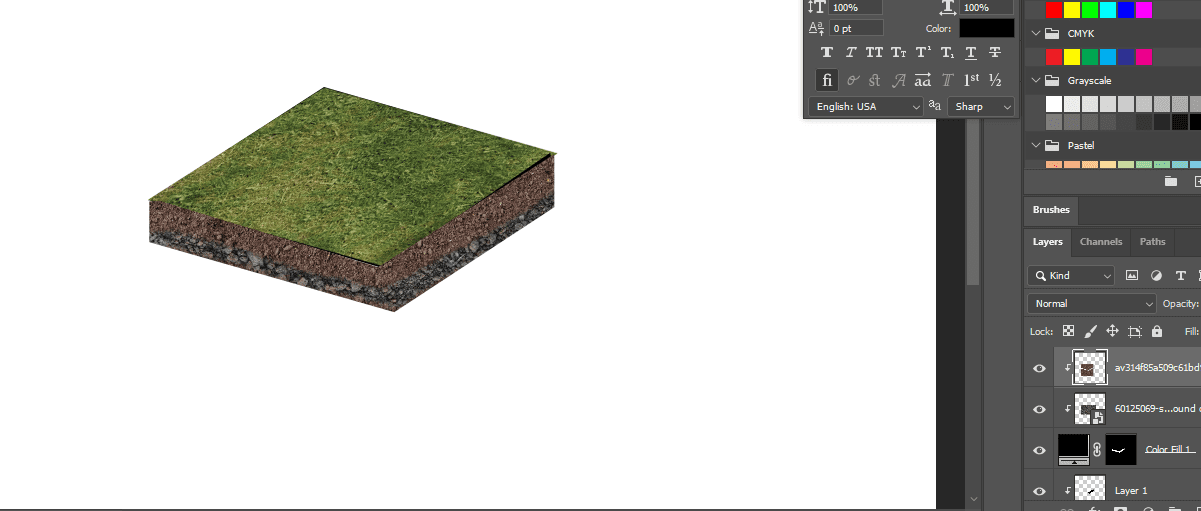Toggle Fractions (½) OpenType icon
Image resolution: width=1201 pixels, height=511 pixels.
[x=995, y=80]
